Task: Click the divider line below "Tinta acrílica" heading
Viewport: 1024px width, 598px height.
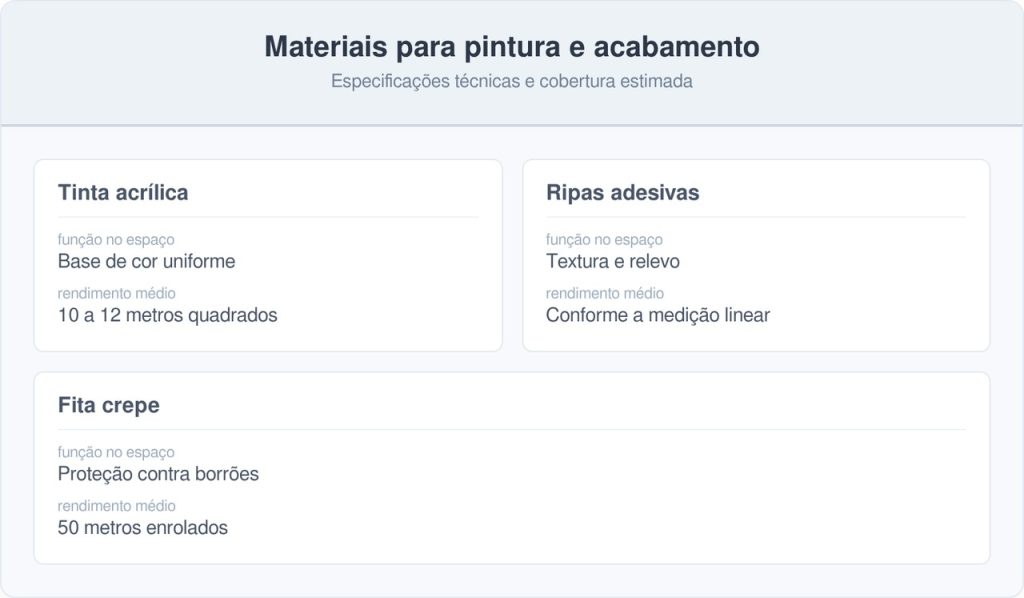Action: click(x=267, y=217)
